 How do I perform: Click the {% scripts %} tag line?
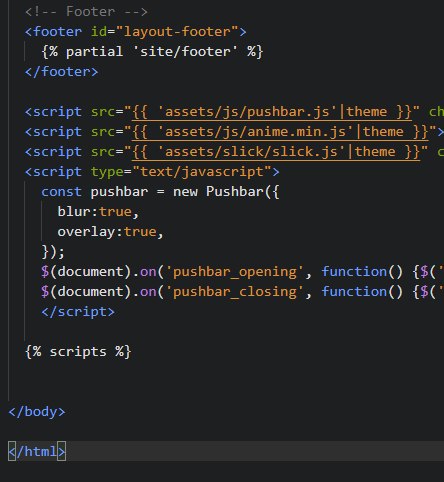[78, 352]
